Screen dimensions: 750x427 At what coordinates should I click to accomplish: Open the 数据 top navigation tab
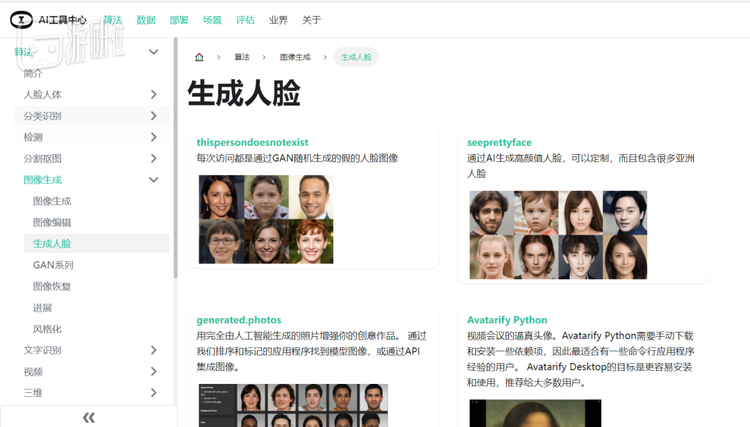pyautogui.click(x=146, y=20)
